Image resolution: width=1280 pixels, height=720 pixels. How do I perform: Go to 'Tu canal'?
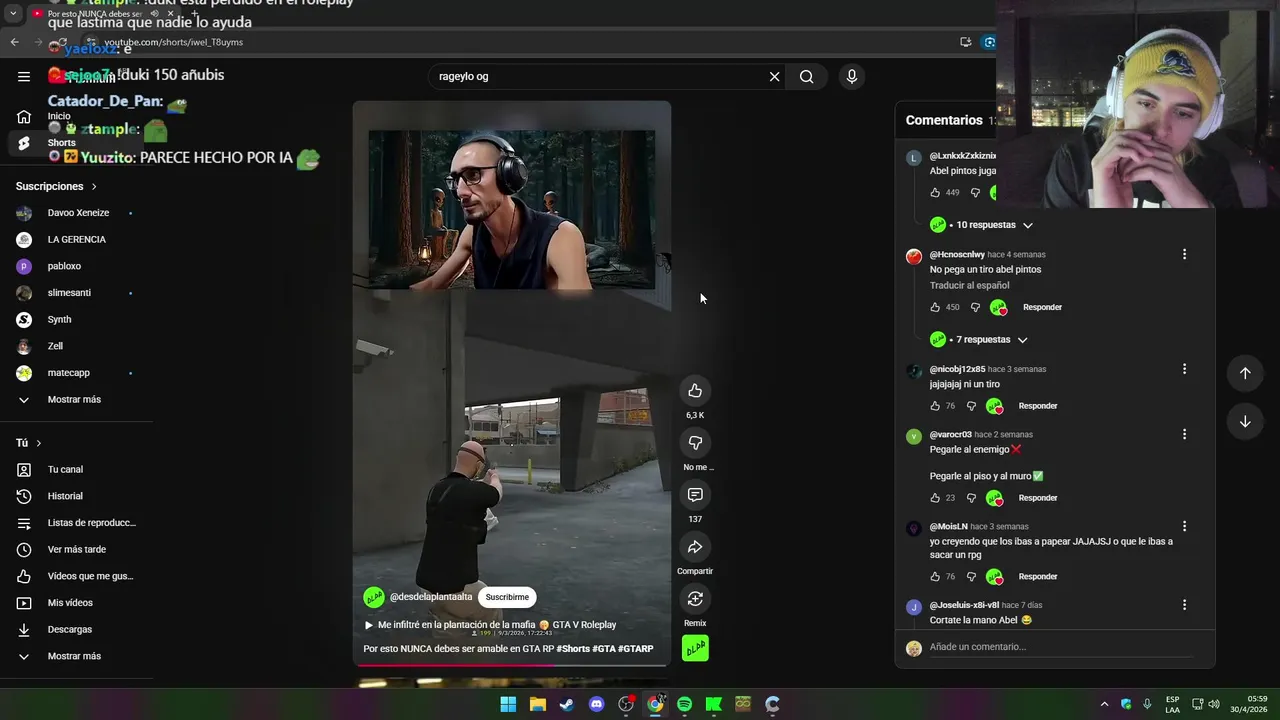tap(65, 470)
